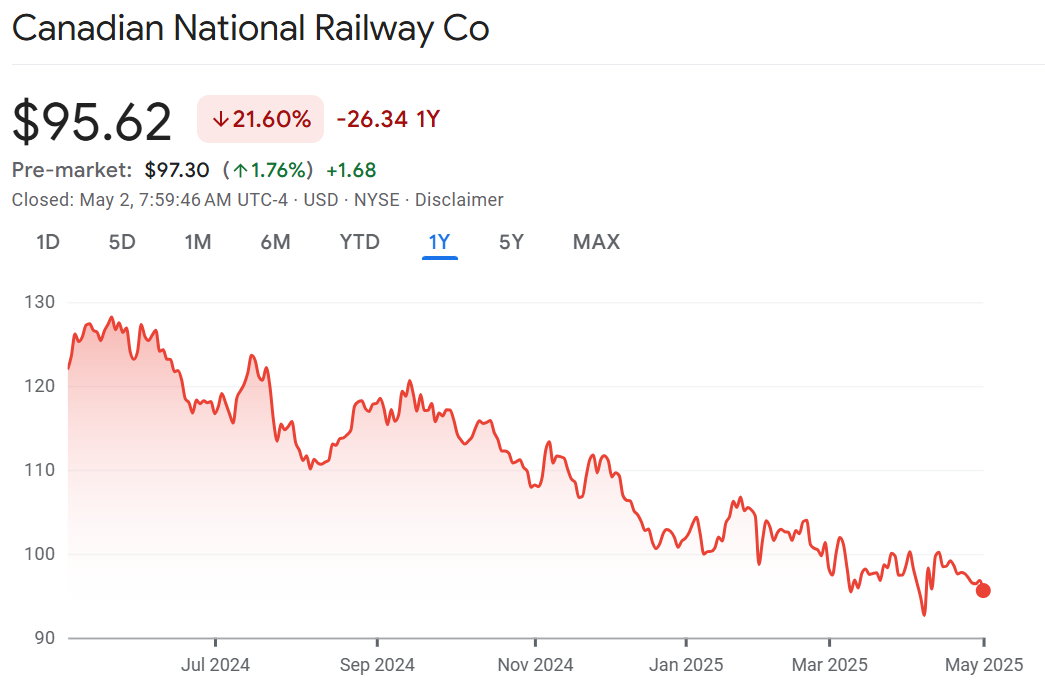Viewport: 1045px width, 694px height.
Task: Click the green up arrow beside 1.76%
Action: click(241, 170)
